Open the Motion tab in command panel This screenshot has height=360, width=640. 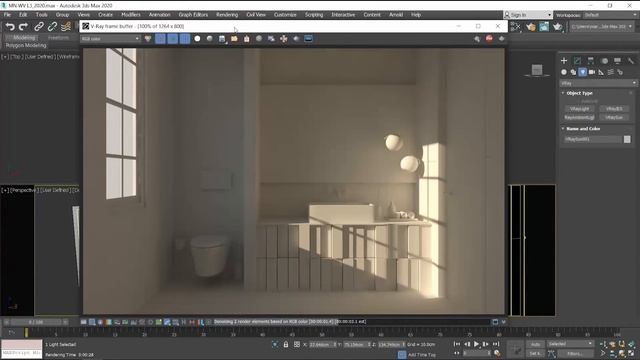tap(604, 61)
